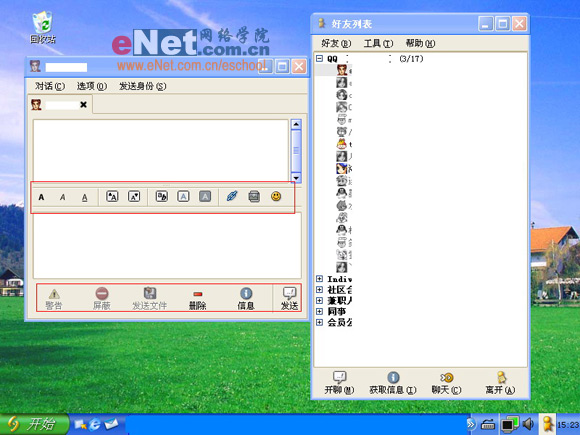Choose the foreground text color
The width and height of the screenshot is (580, 435).
click(x=183, y=196)
